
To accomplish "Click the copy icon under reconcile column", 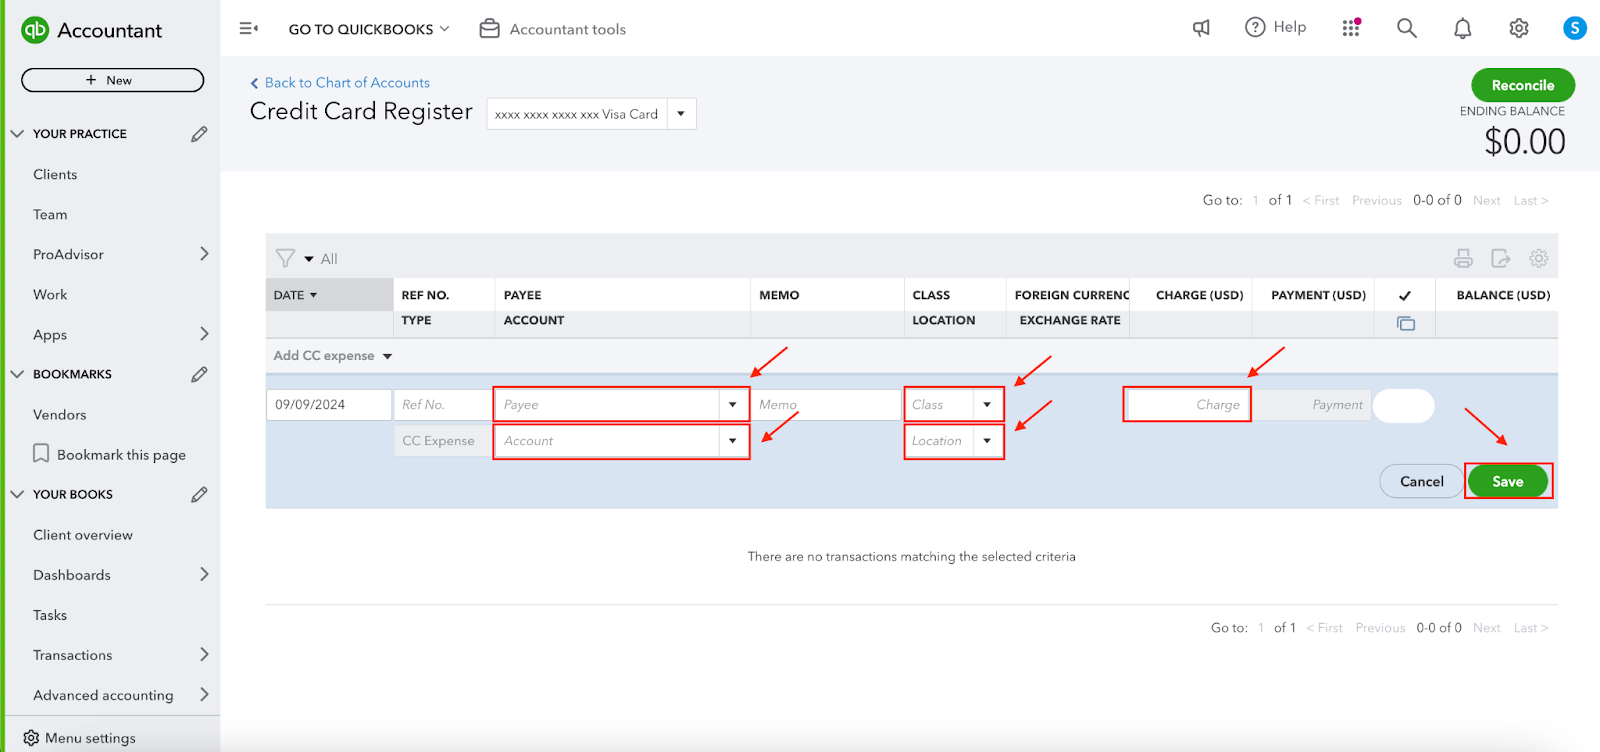I will pos(1406,323).
